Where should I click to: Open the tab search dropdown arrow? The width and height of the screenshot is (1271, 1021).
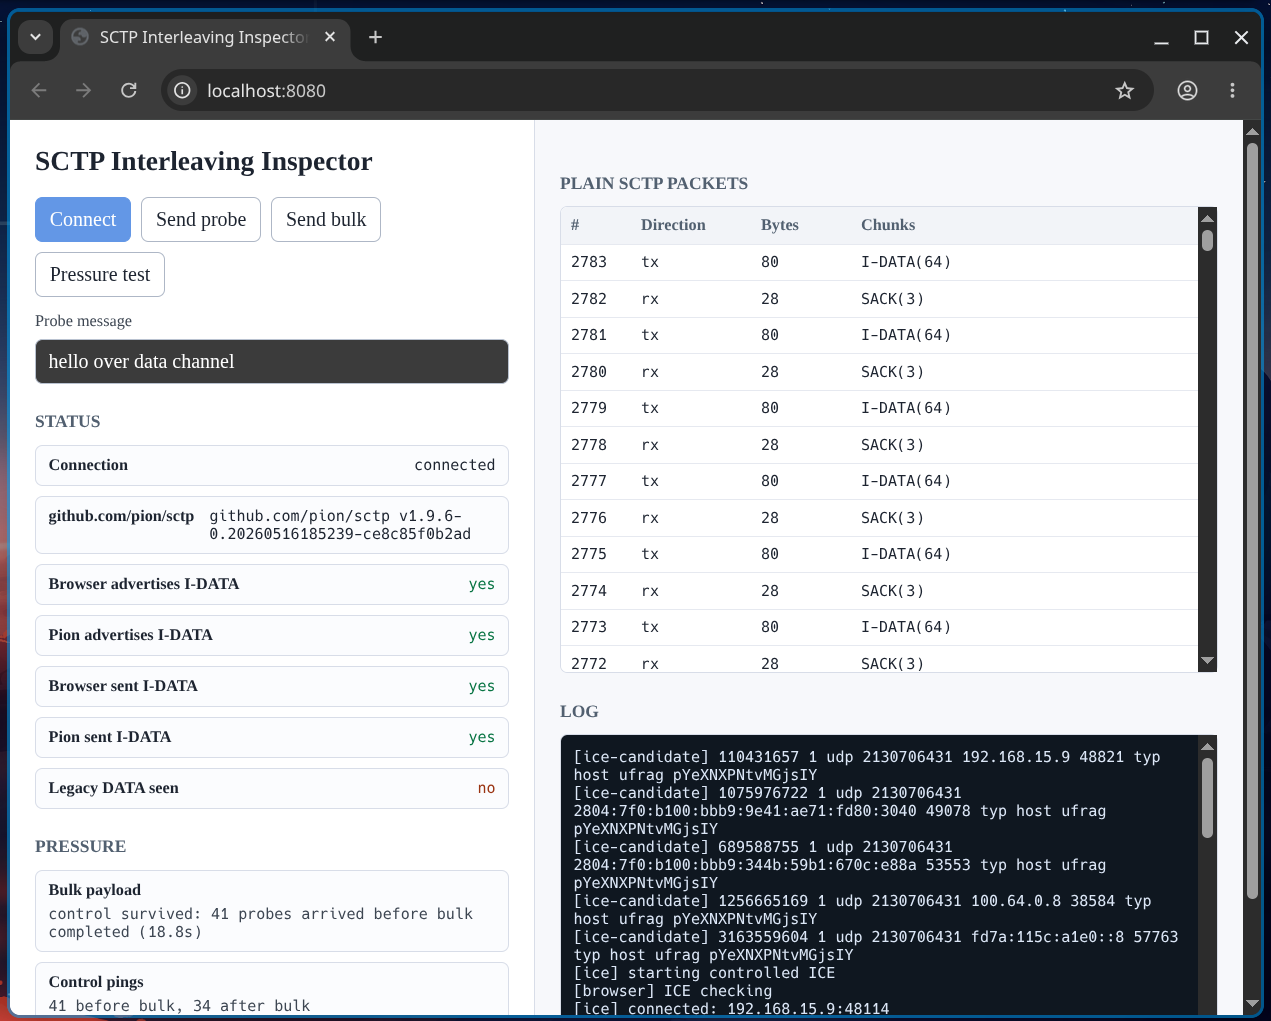pos(35,37)
